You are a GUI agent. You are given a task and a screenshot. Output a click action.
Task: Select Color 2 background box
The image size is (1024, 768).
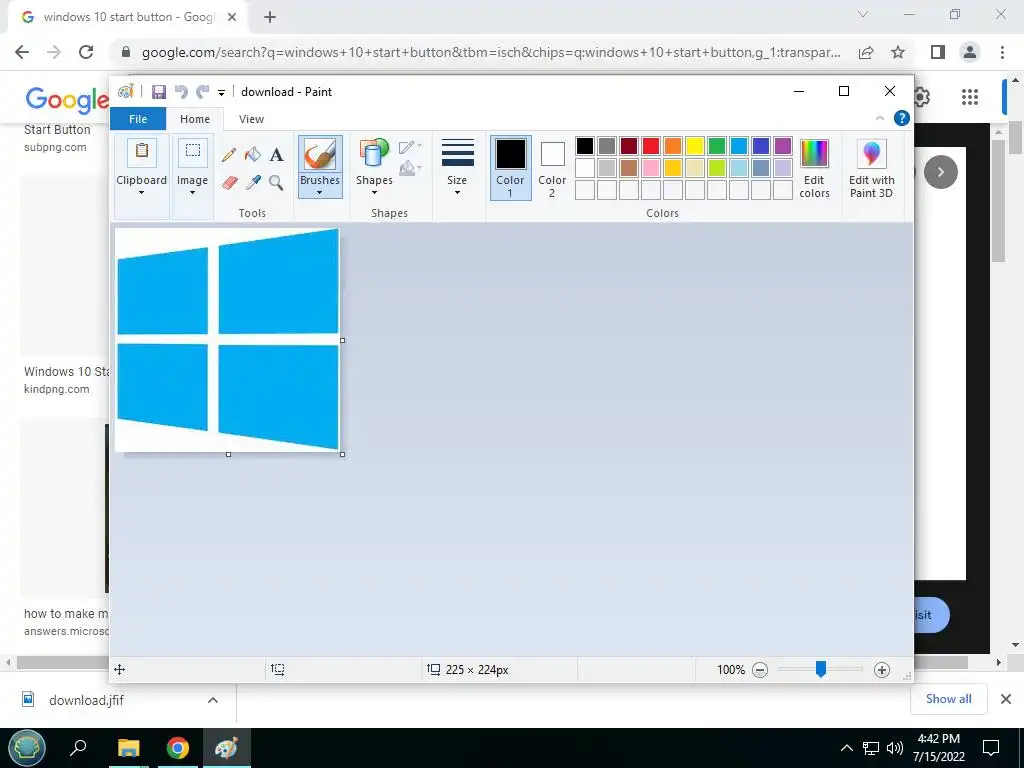tap(552, 168)
